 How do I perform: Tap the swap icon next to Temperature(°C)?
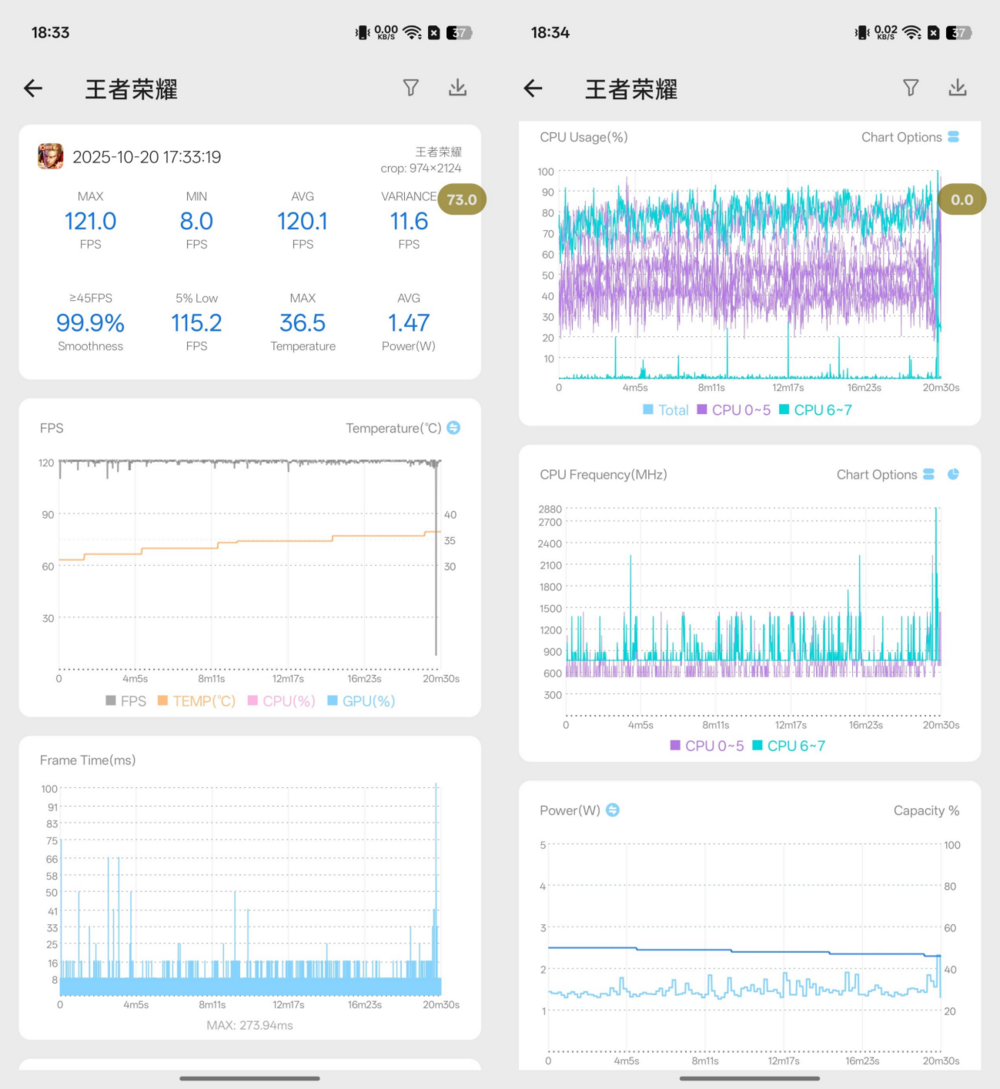tap(453, 428)
